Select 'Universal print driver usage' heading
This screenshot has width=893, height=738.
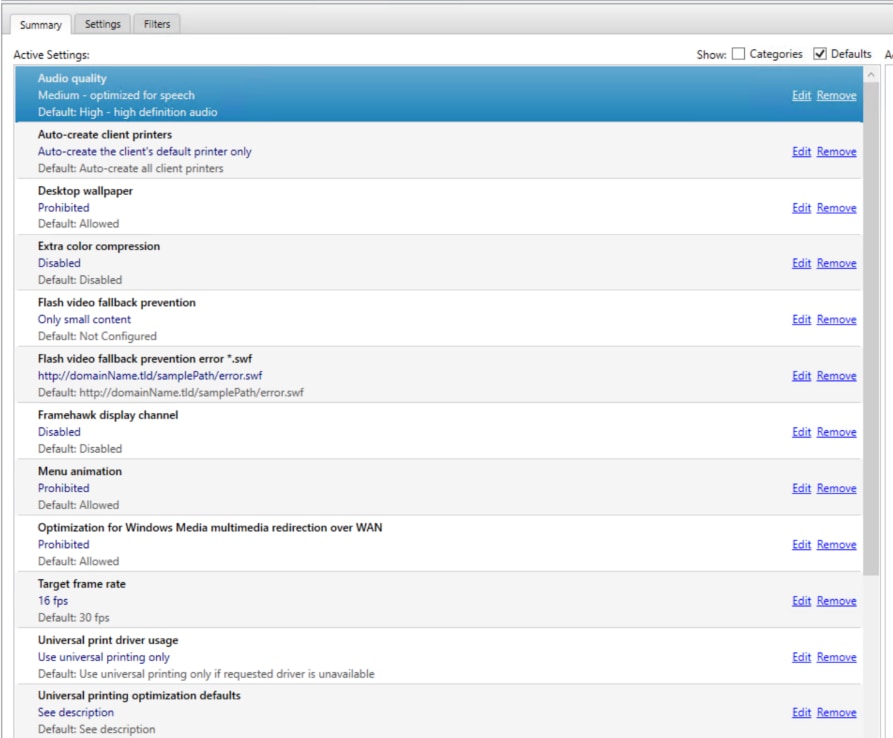108,640
